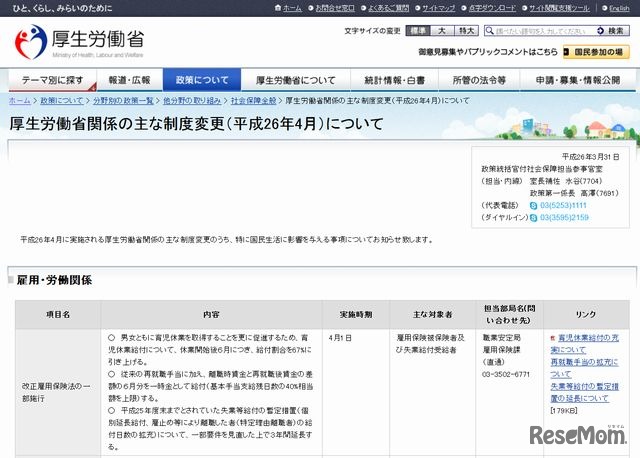Viewport: 640px width, 458px height.
Task: Click the magnifier icon in the search box
Action: click(489, 31)
